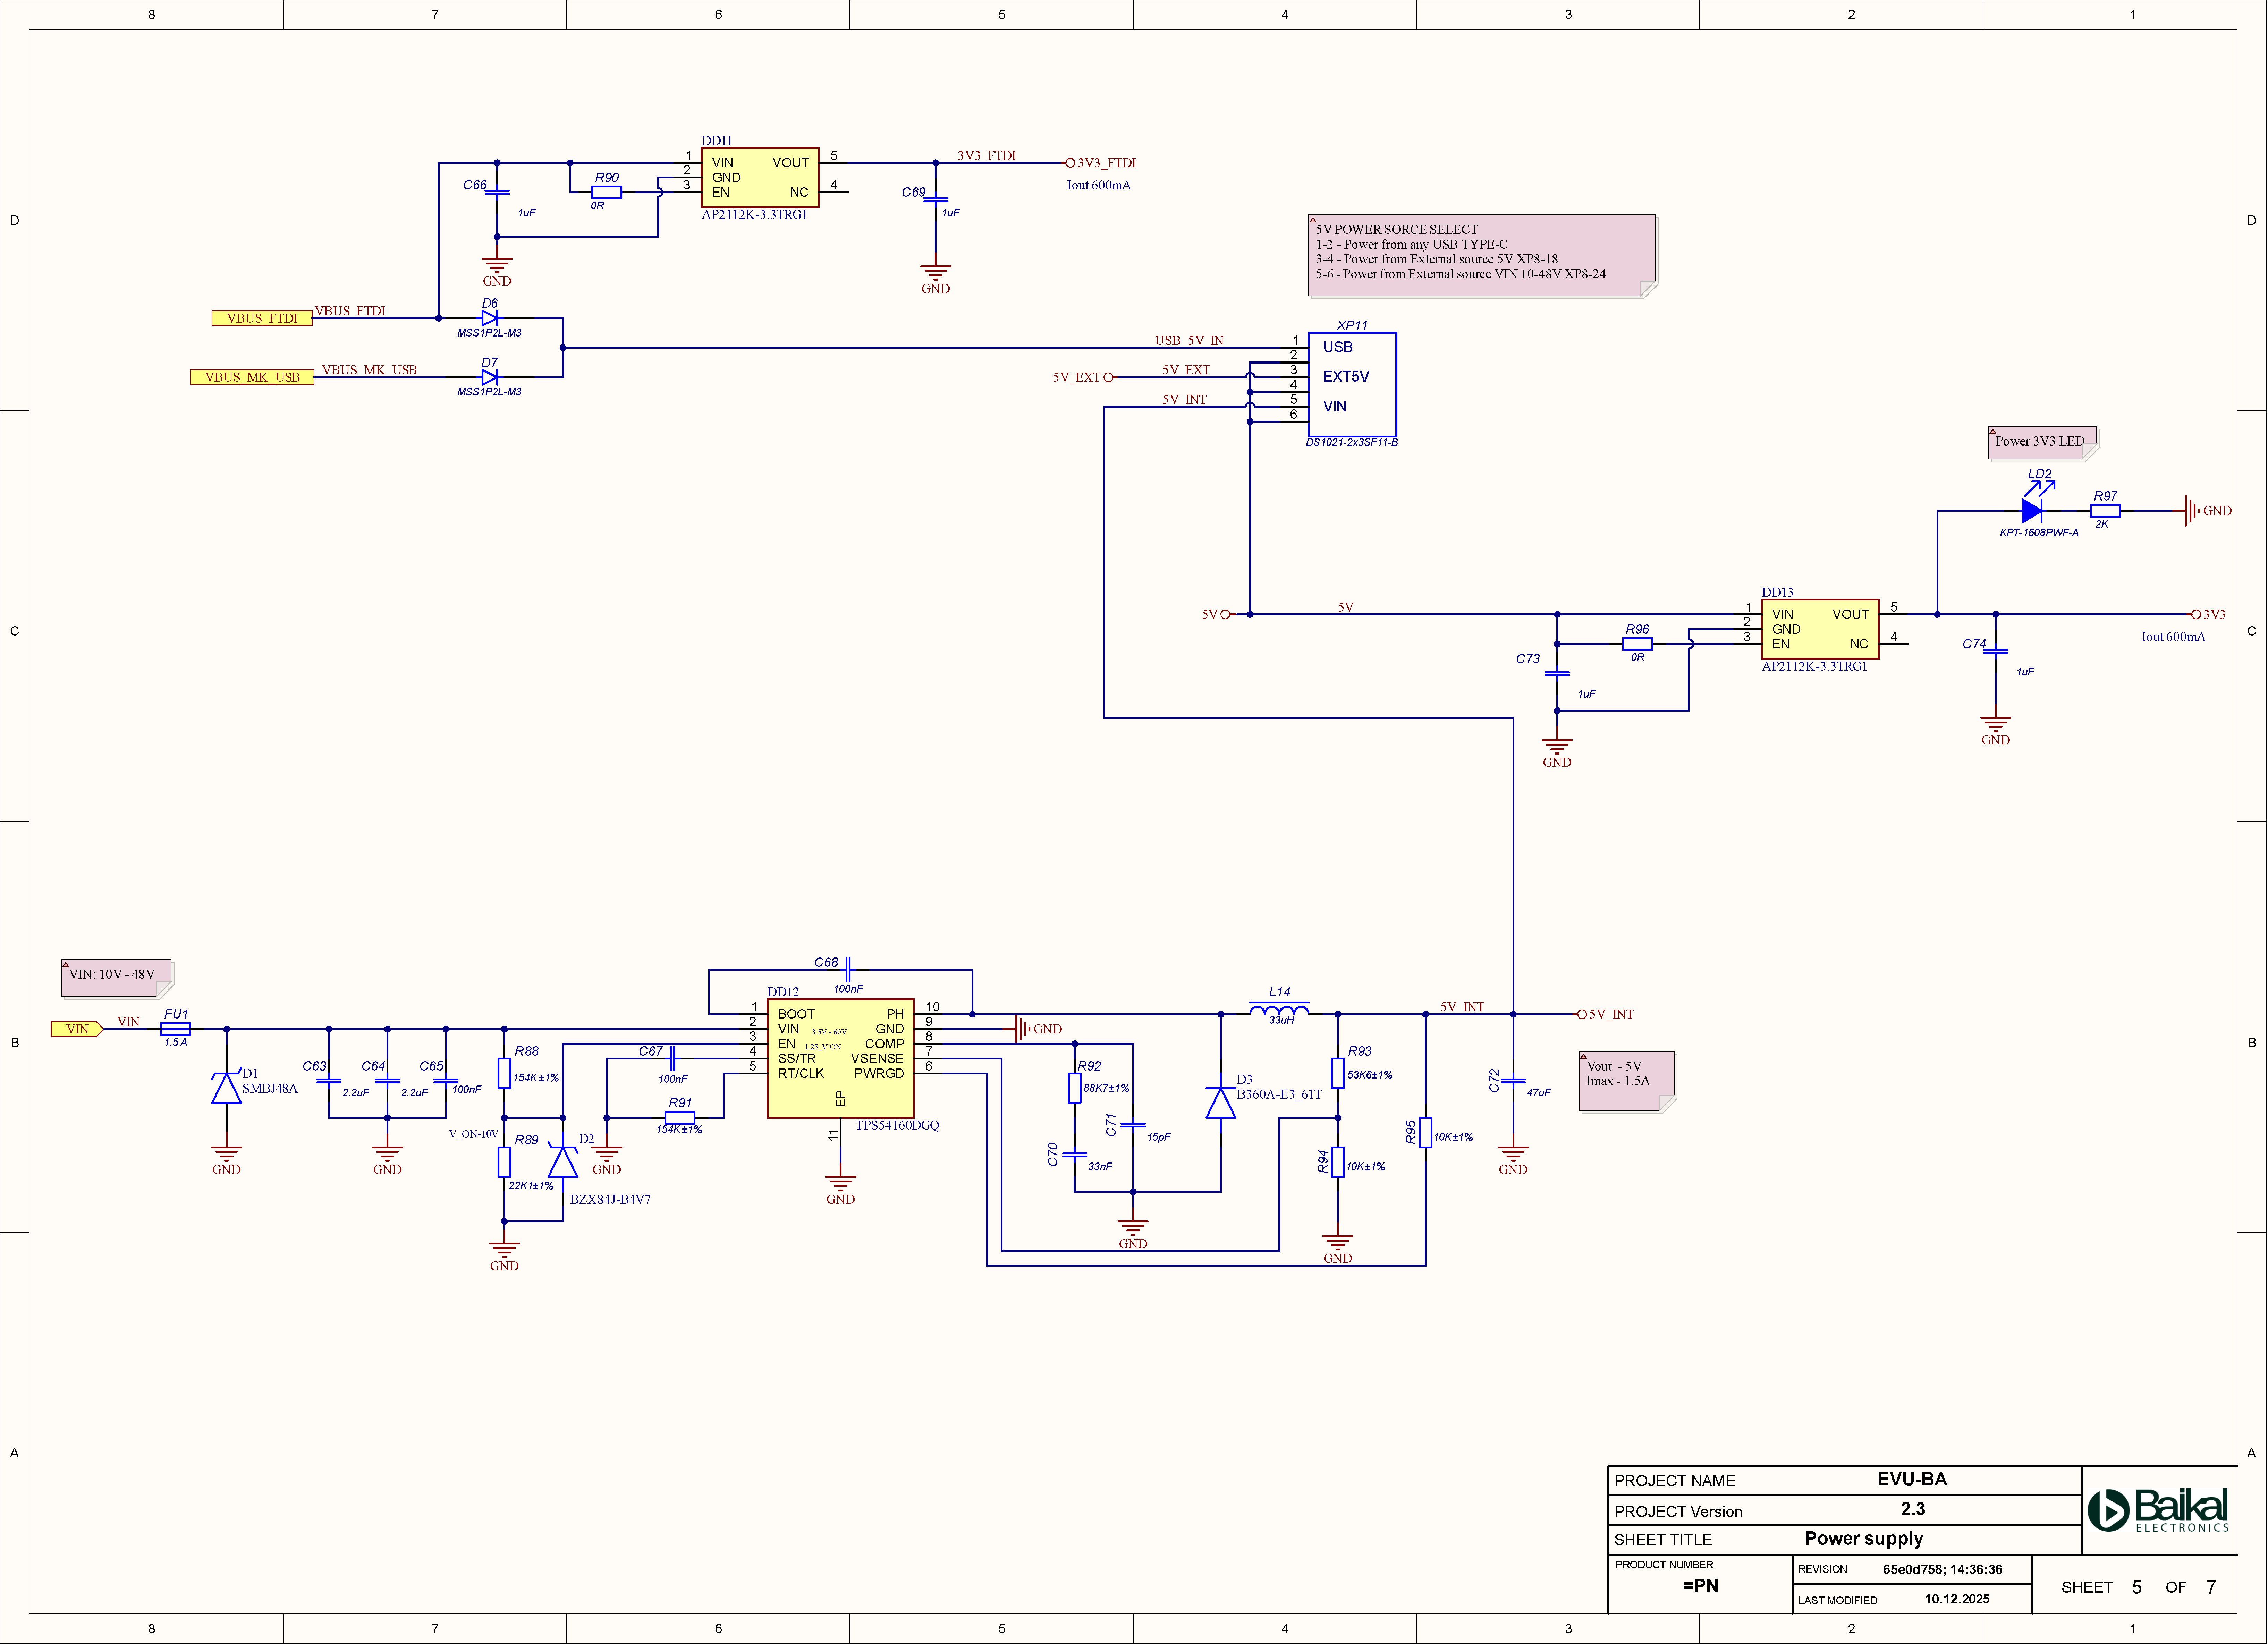
Task: Click the VBUS_FTDI yellow port
Action: point(262,318)
